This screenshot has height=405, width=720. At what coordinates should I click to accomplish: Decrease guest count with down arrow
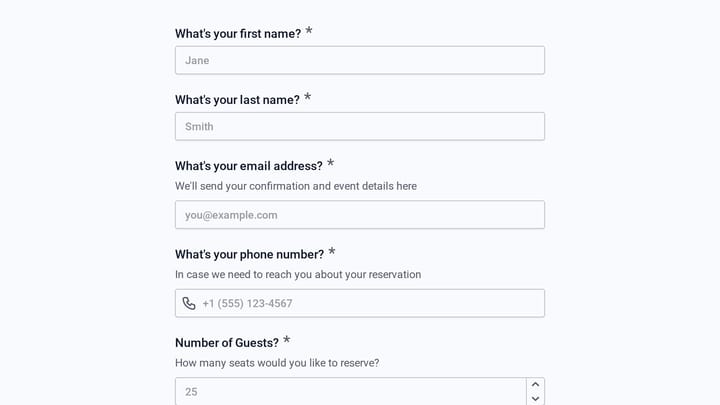(x=535, y=398)
